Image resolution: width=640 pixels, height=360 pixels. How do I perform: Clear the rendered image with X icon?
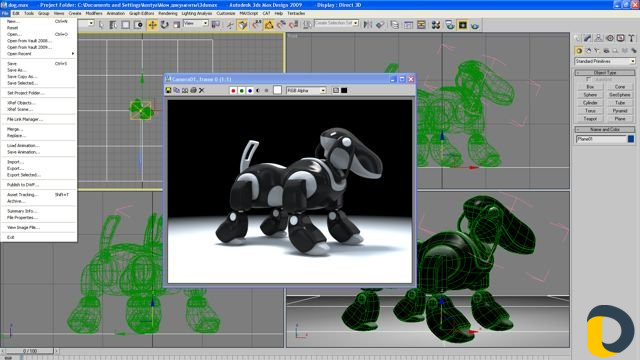tap(202, 90)
